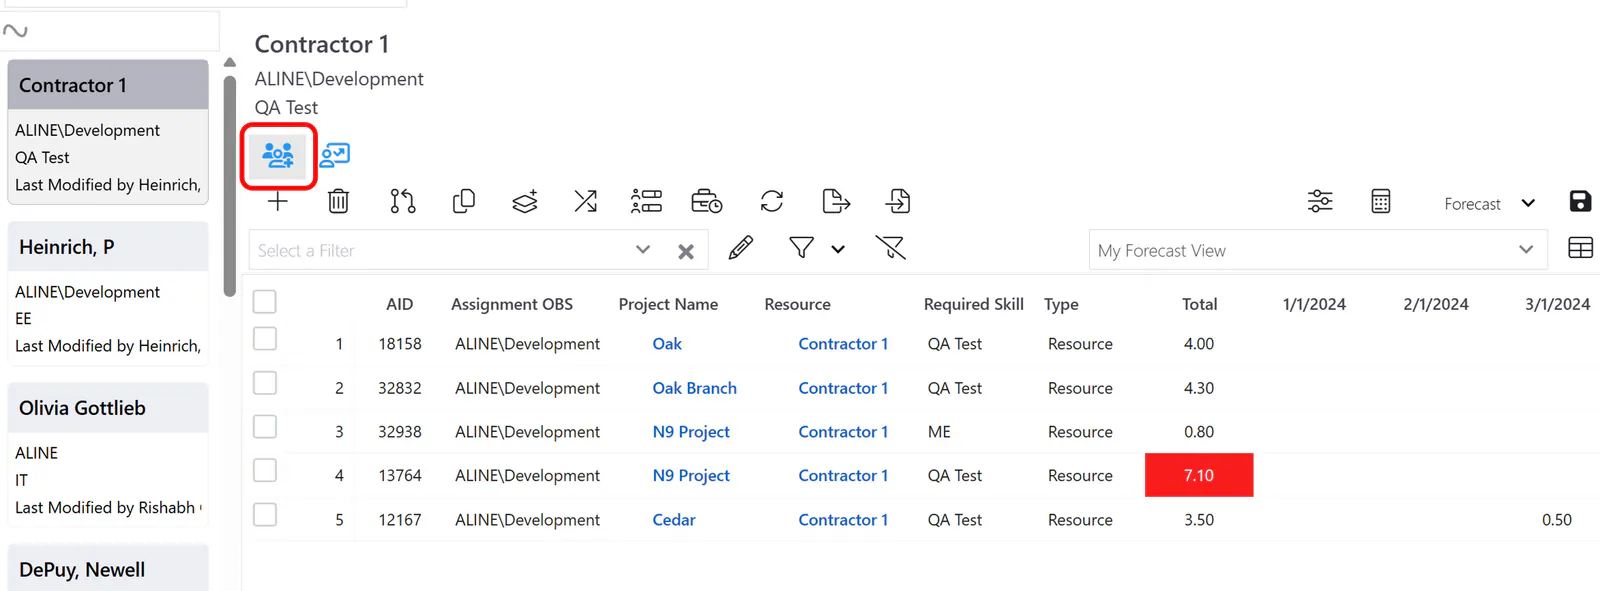This screenshot has height=591, width=1600.
Task: Click Contractor 1 resource link in Oak Branch row
Action: click(843, 388)
